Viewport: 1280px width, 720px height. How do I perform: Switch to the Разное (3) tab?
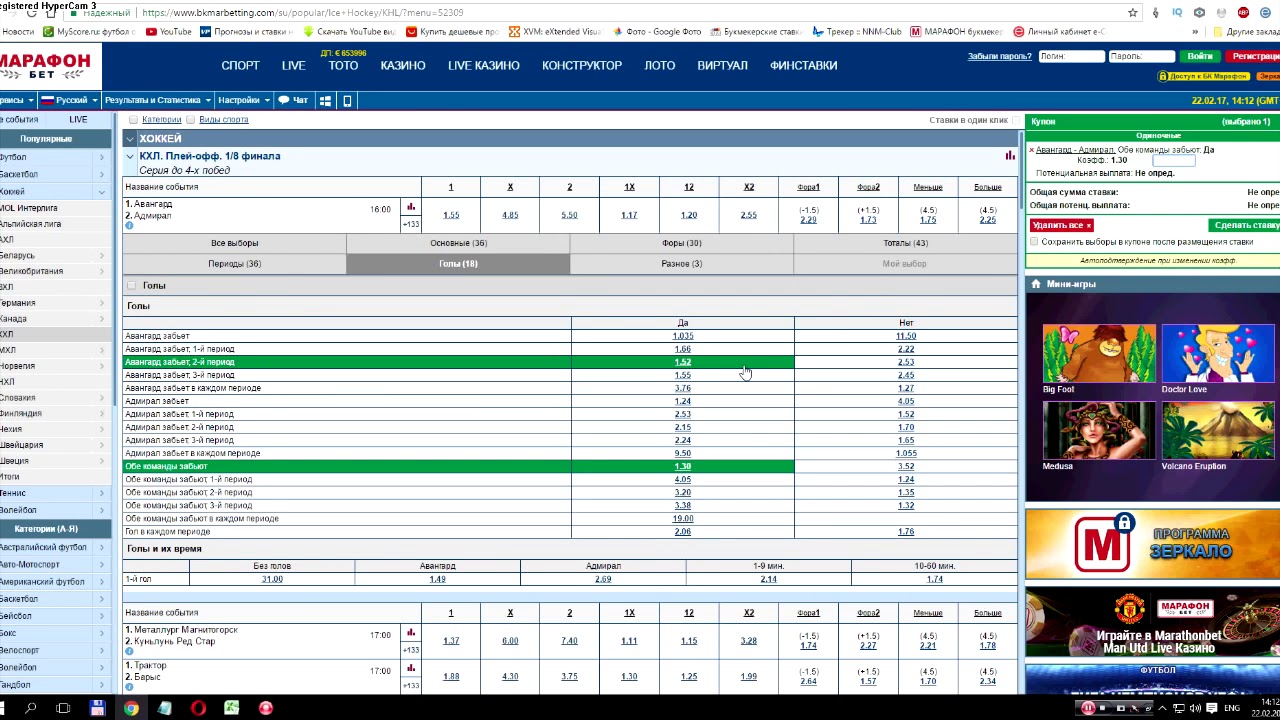point(682,264)
